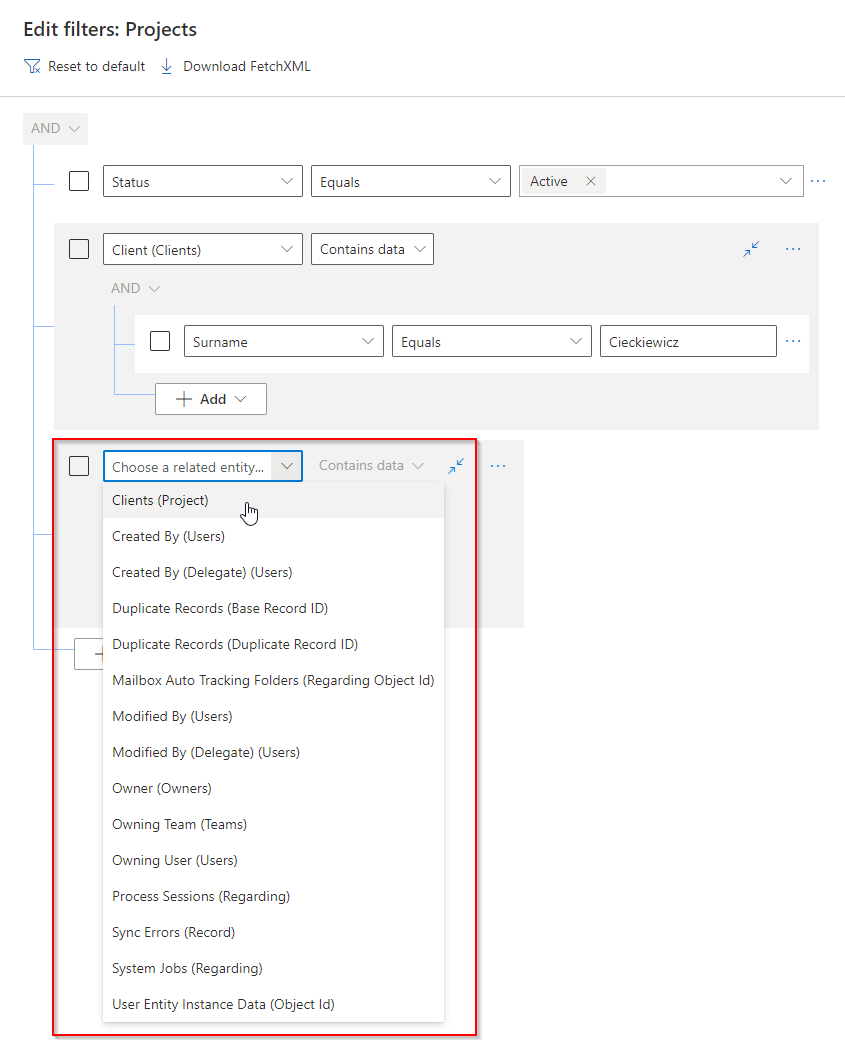The height and width of the screenshot is (1040, 845).
Task: Choose Sync Errors (Record) option
Action: point(273,932)
